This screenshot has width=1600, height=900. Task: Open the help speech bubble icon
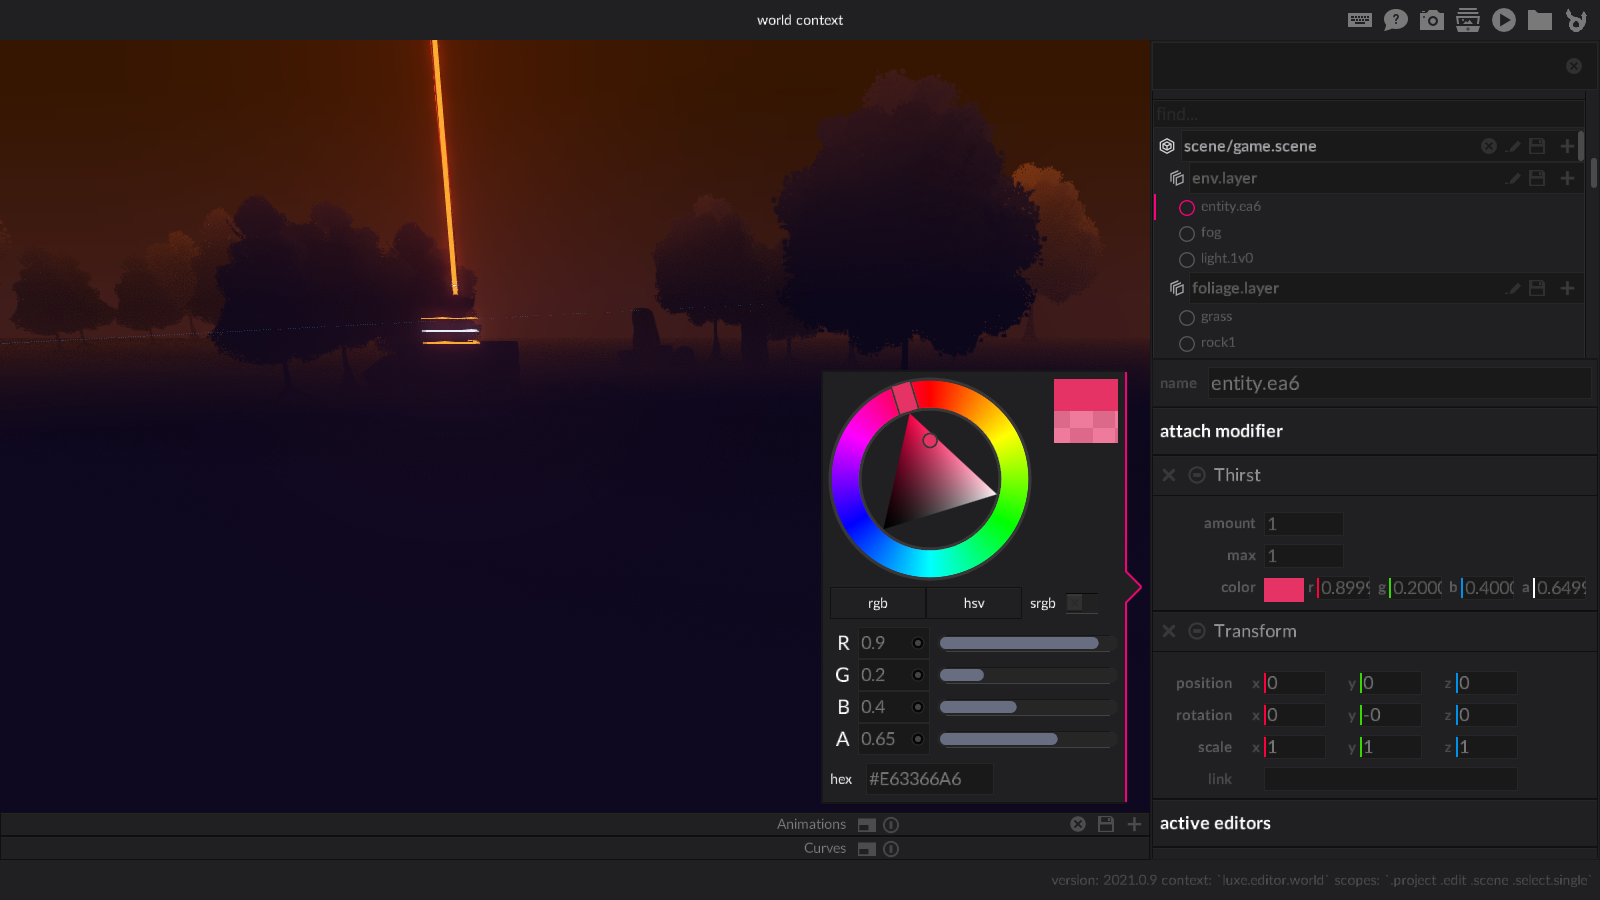tap(1396, 20)
